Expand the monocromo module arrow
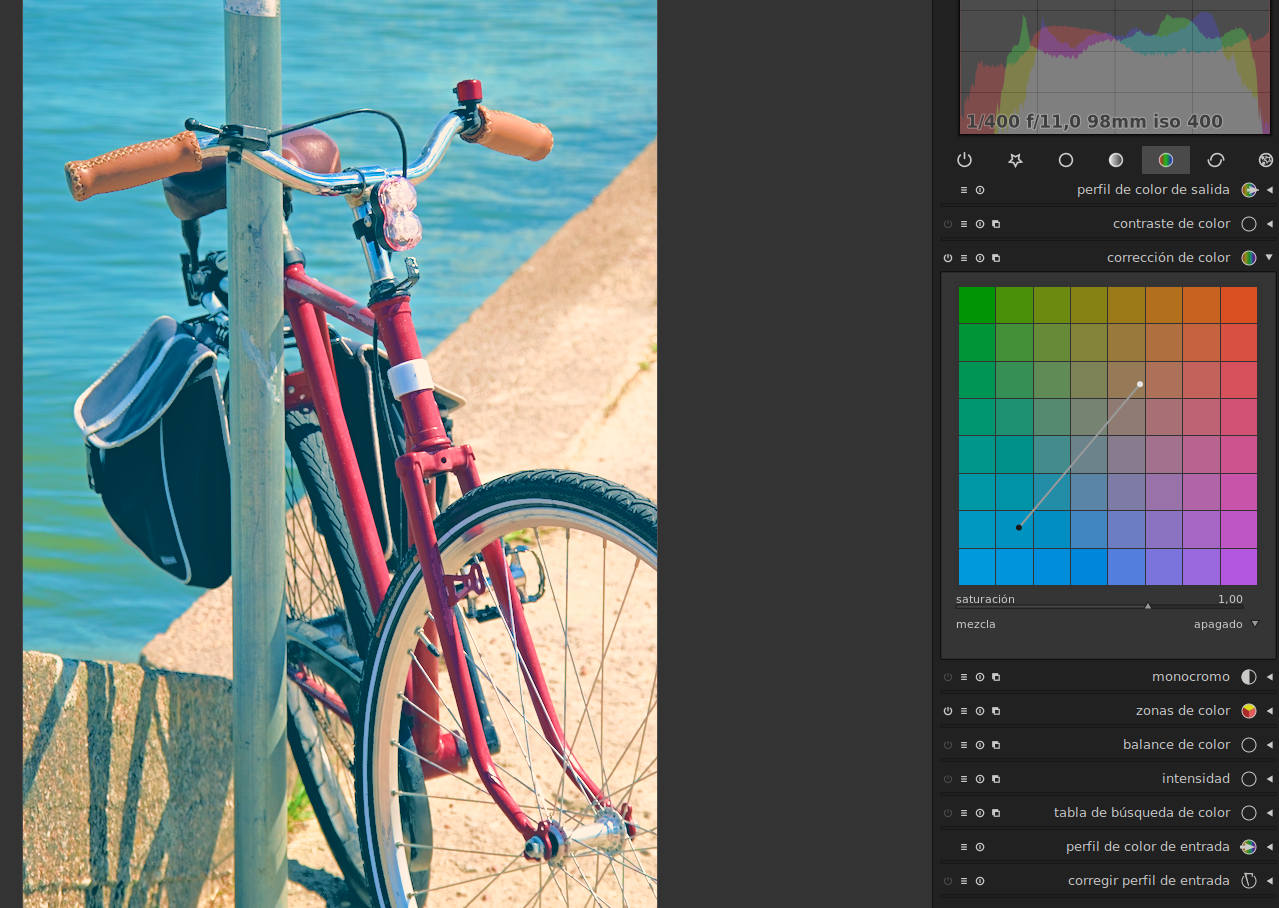1279x908 pixels. click(x=1269, y=677)
